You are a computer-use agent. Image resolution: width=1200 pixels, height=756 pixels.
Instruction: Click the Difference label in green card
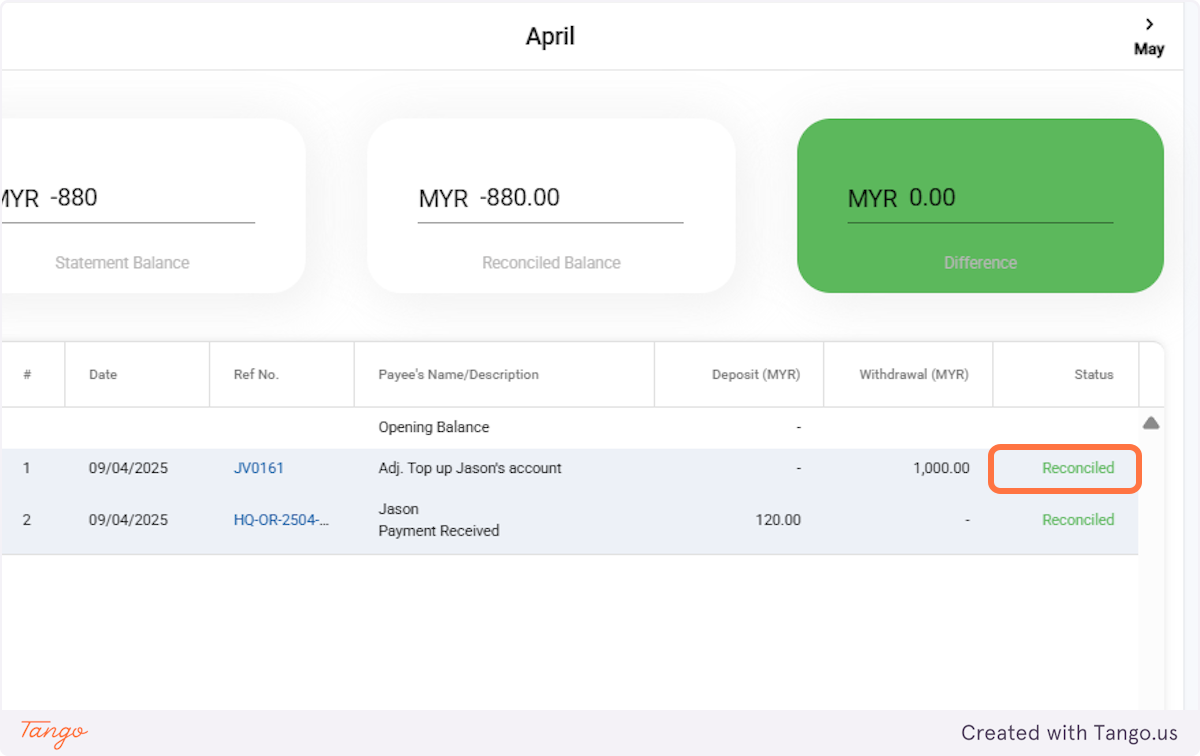point(980,263)
